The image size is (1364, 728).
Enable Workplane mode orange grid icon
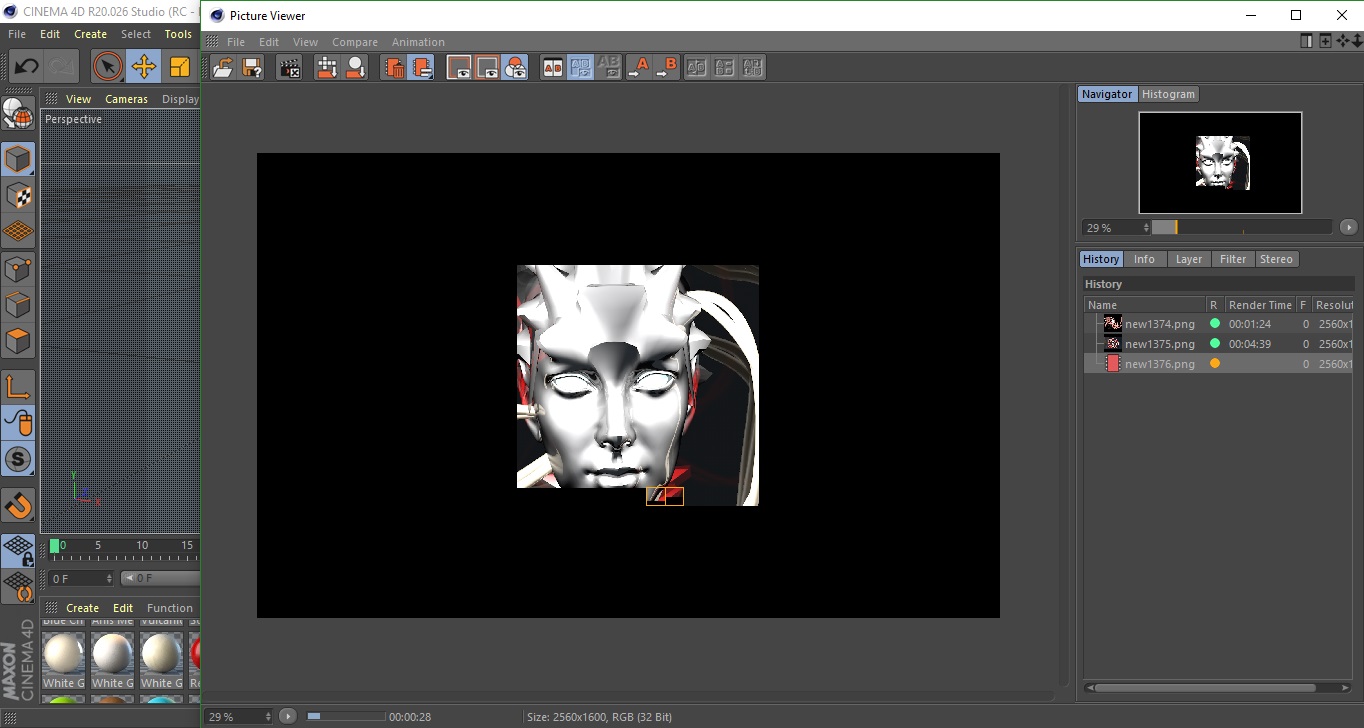tap(17, 232)
